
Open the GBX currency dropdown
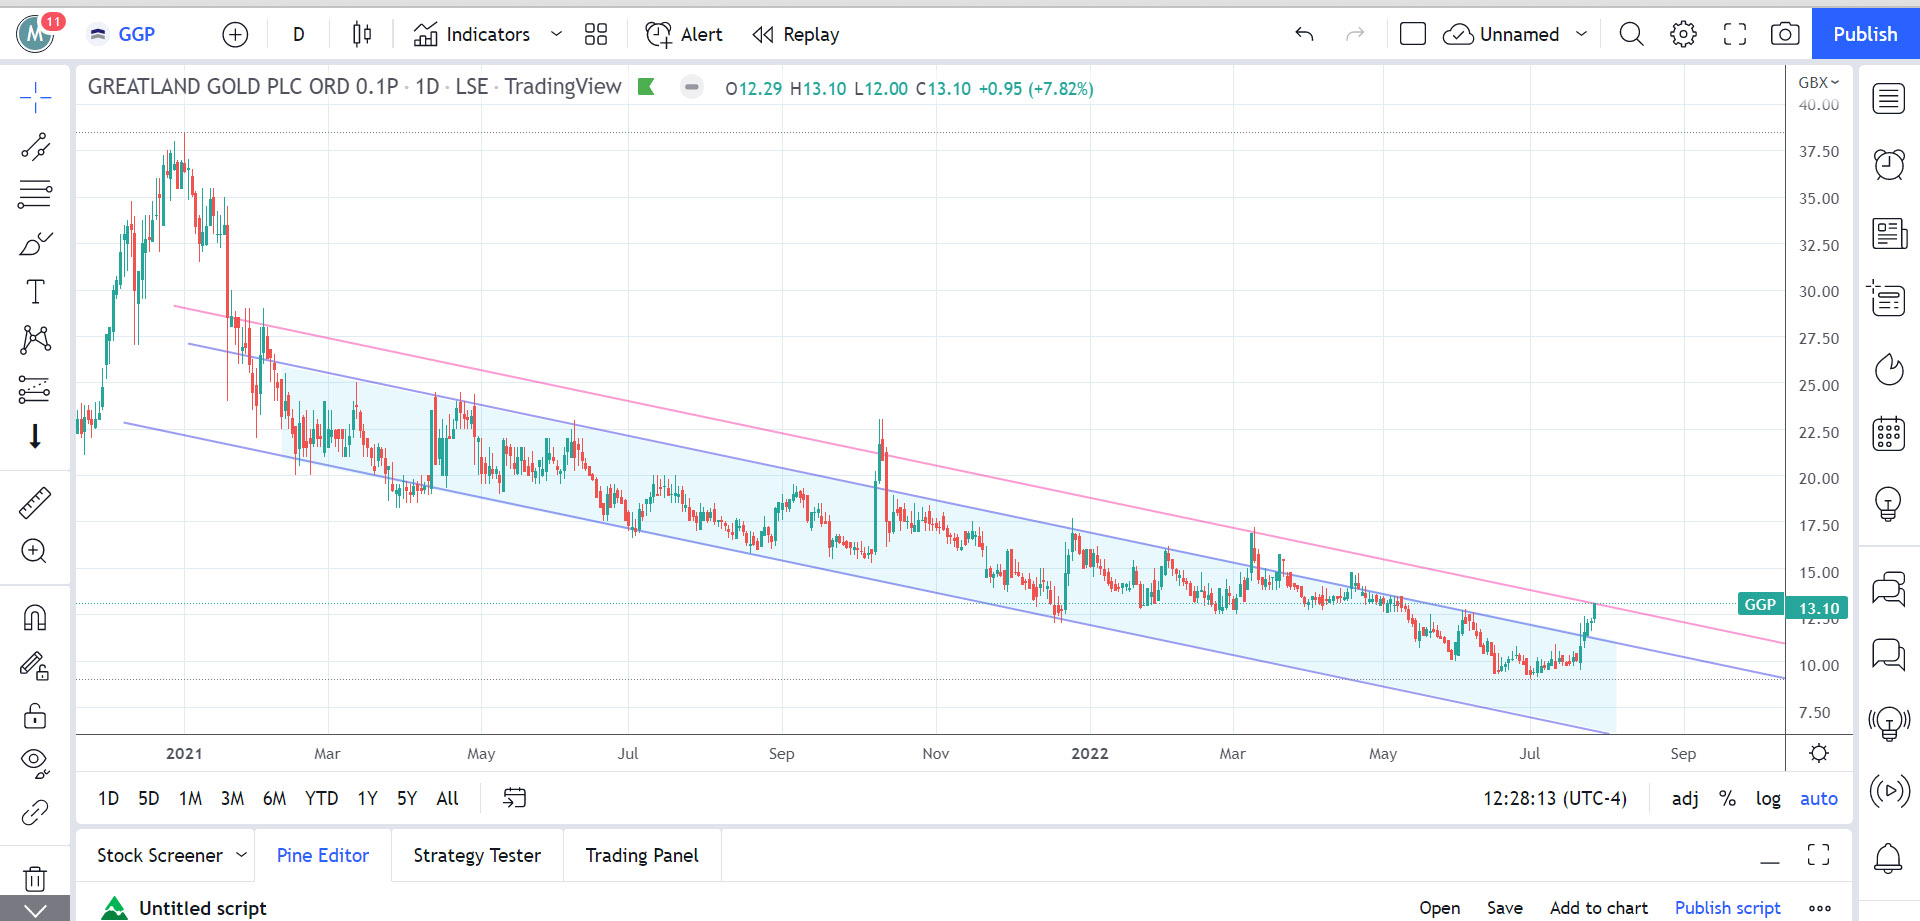pos(1818,82)
